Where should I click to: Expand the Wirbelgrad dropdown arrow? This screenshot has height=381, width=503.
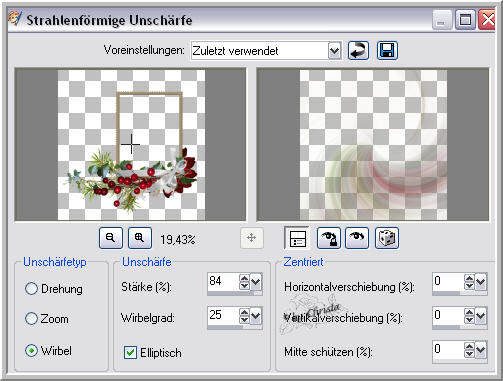[256, 315]
